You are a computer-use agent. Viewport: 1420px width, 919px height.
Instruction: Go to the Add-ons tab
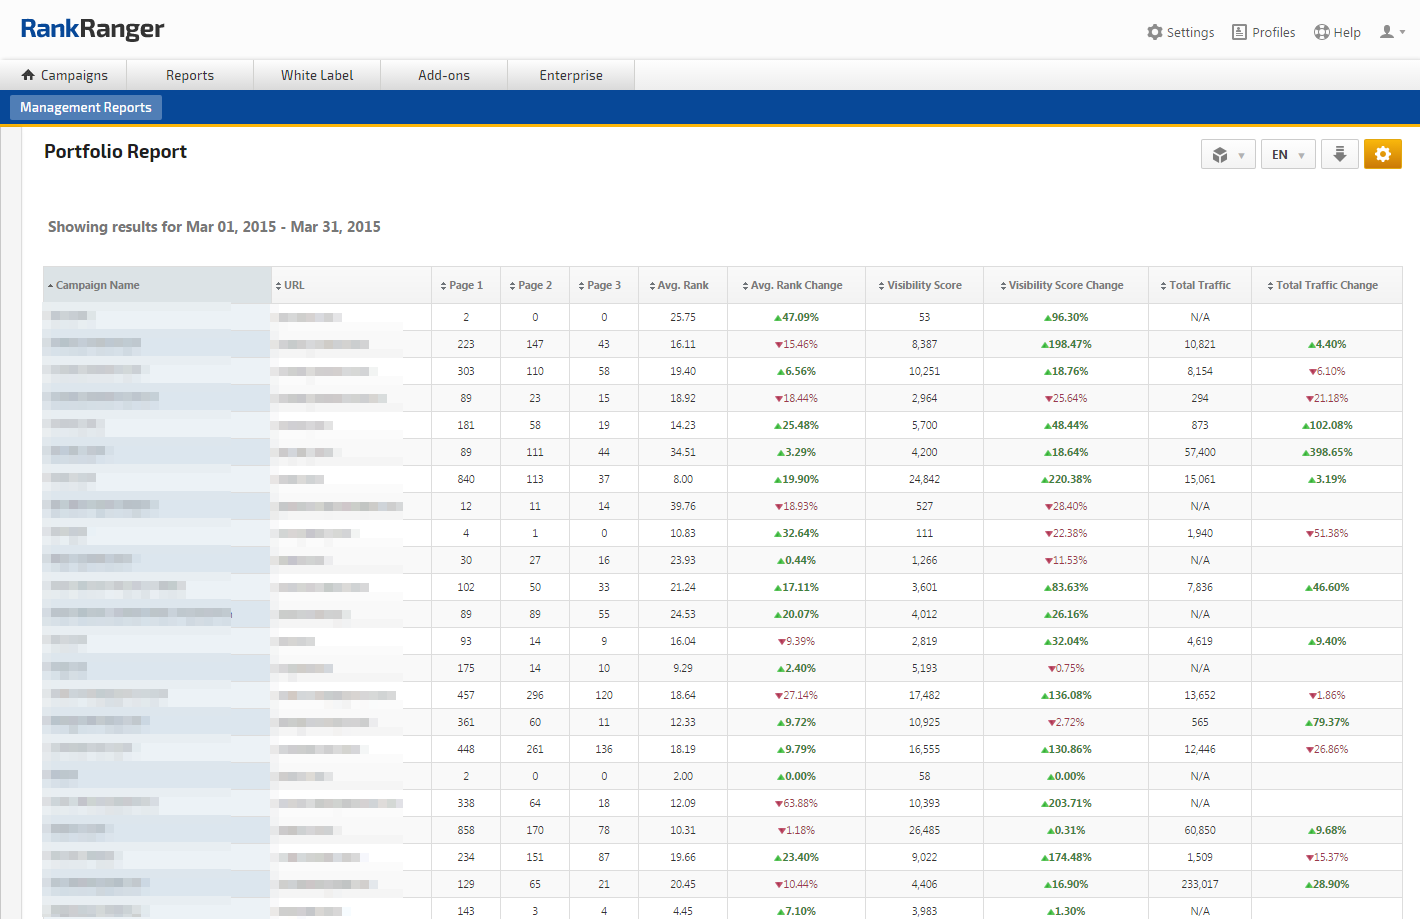tap(444, 75)
